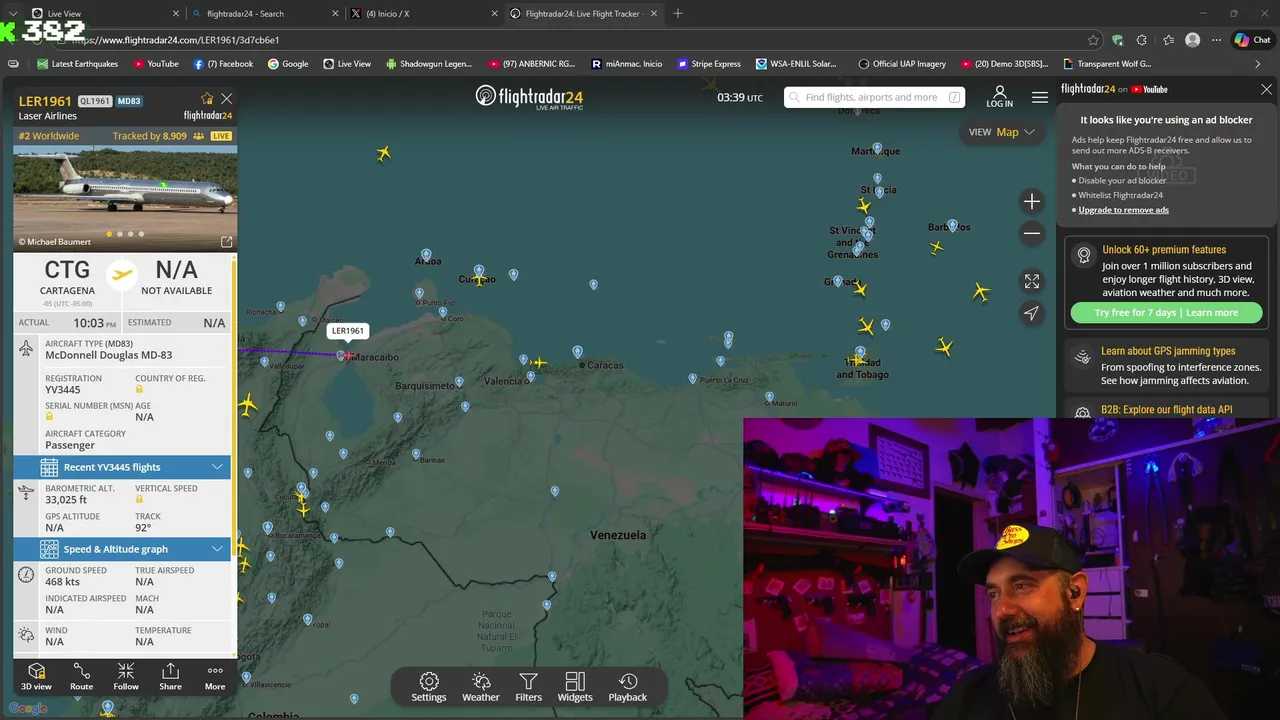Open the More options menu

tap(215, 676)
